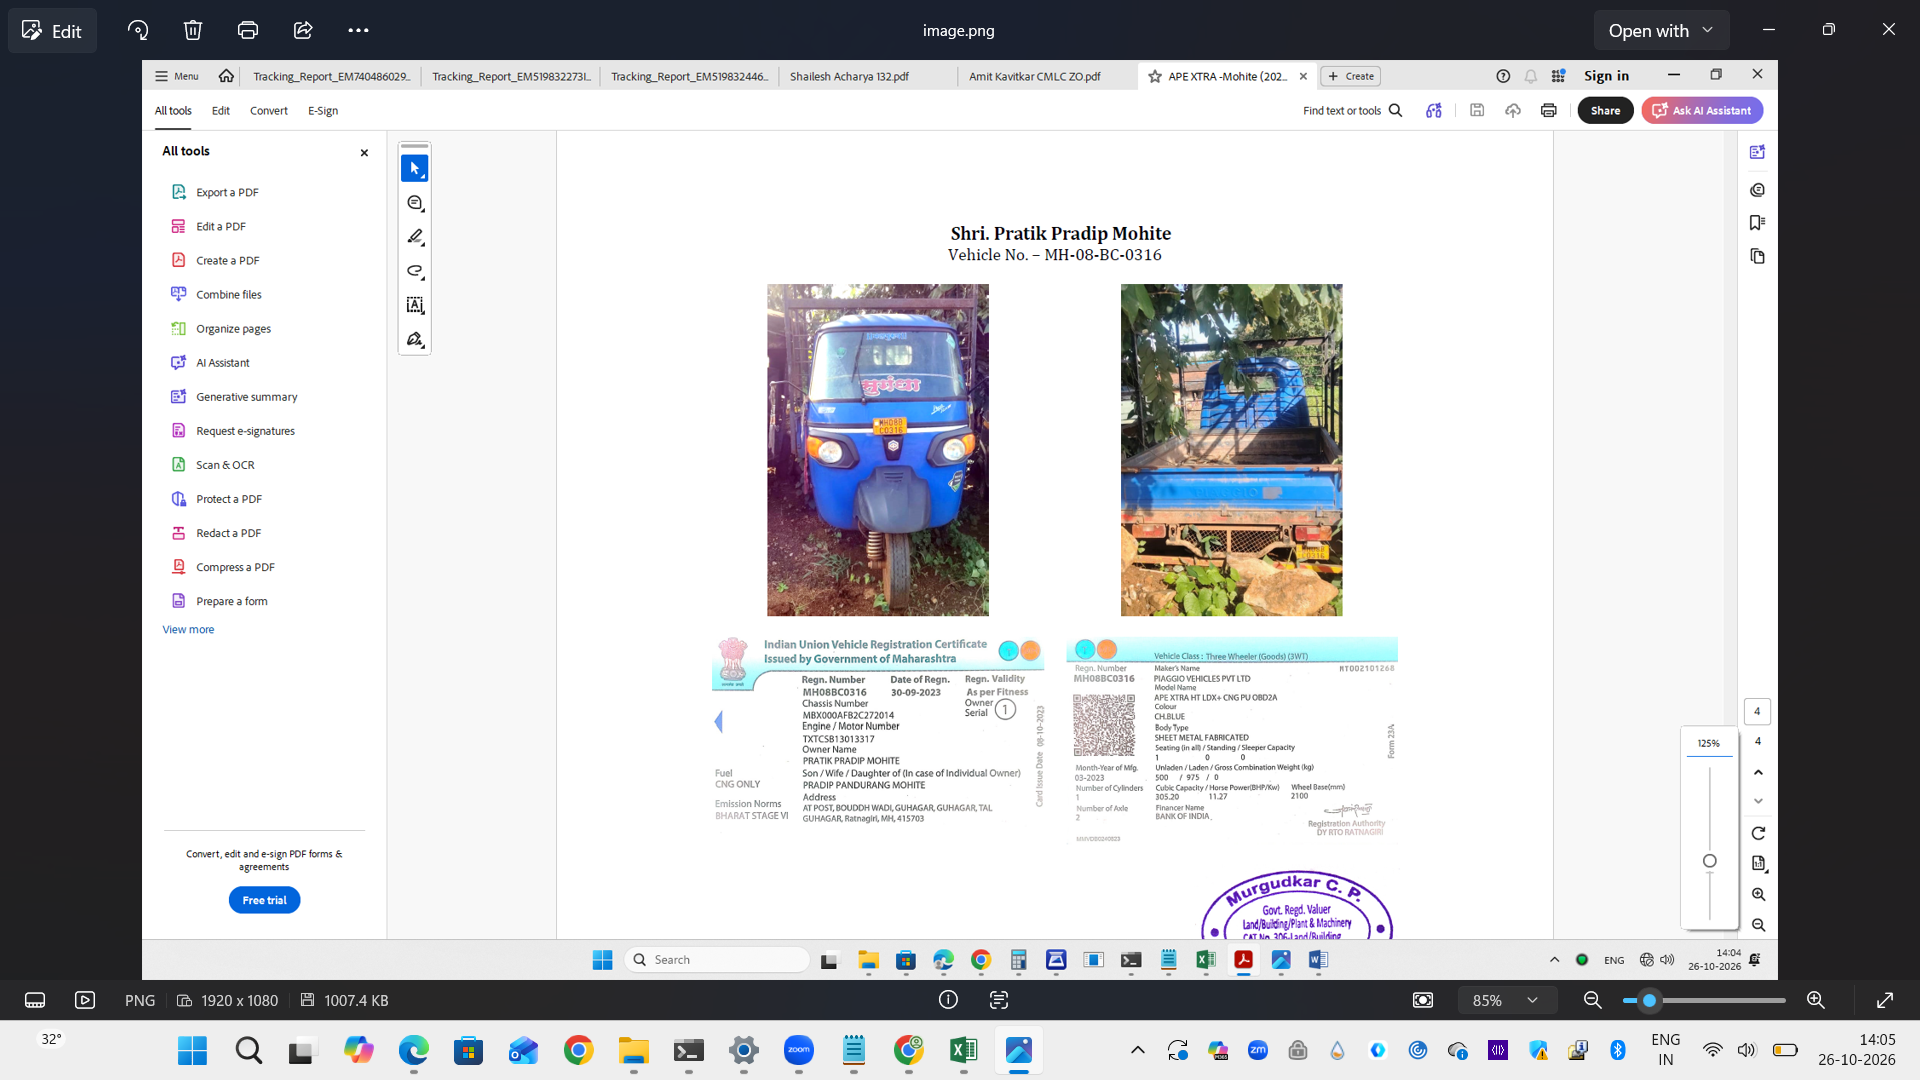Click the Ask AI Assistant button
This screenshot has height=1080, width=1920.
[1701, 111]
